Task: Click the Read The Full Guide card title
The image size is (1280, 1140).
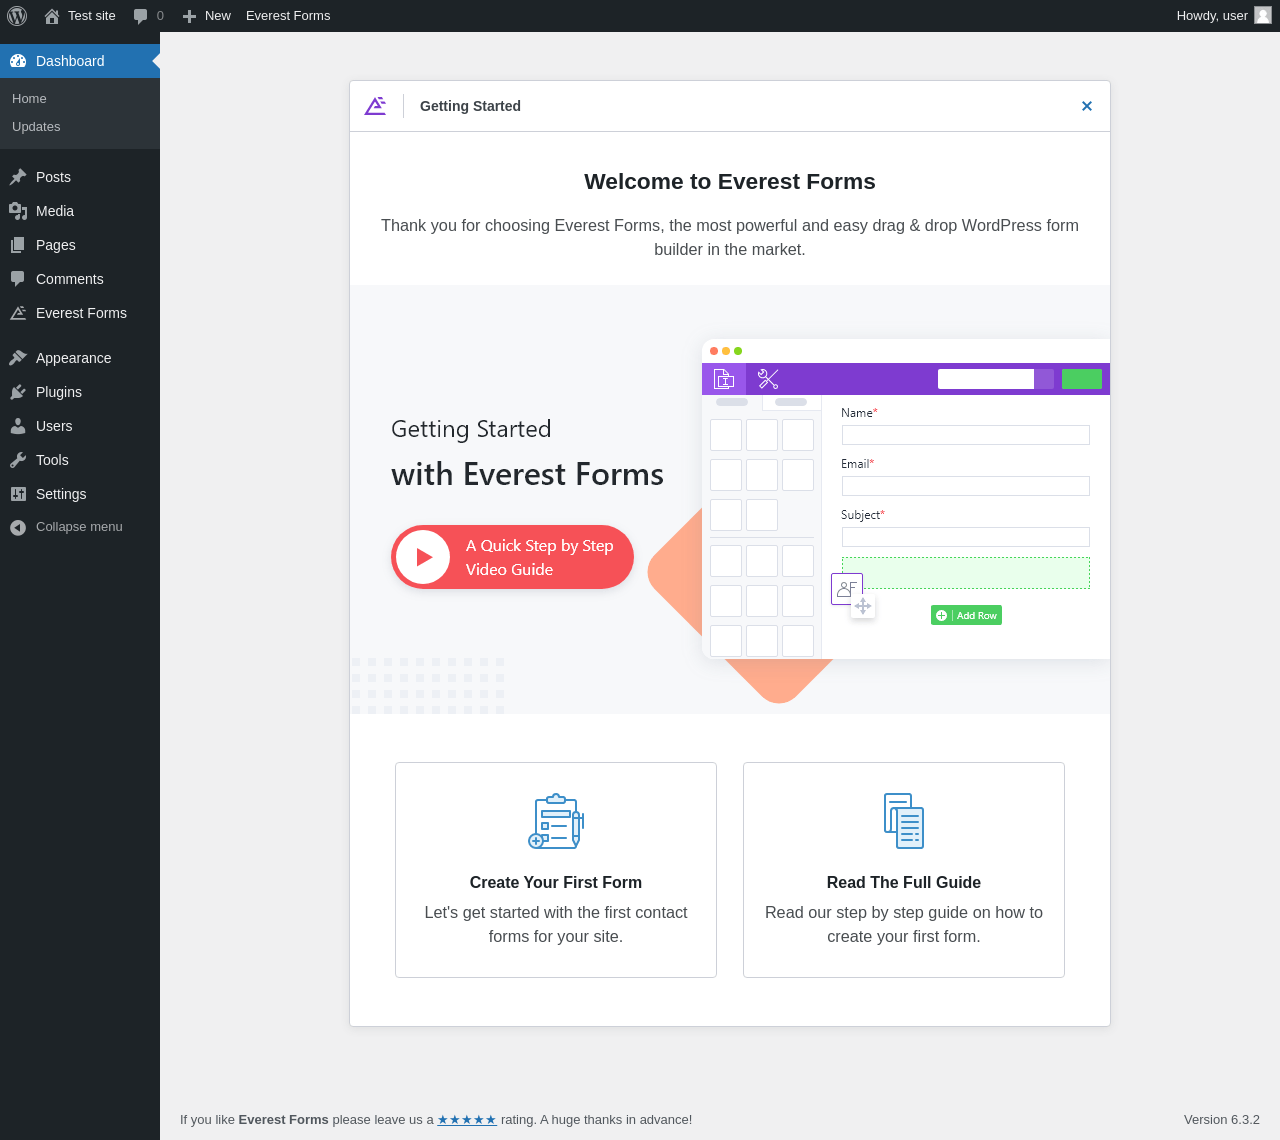Action: point(904,882)
